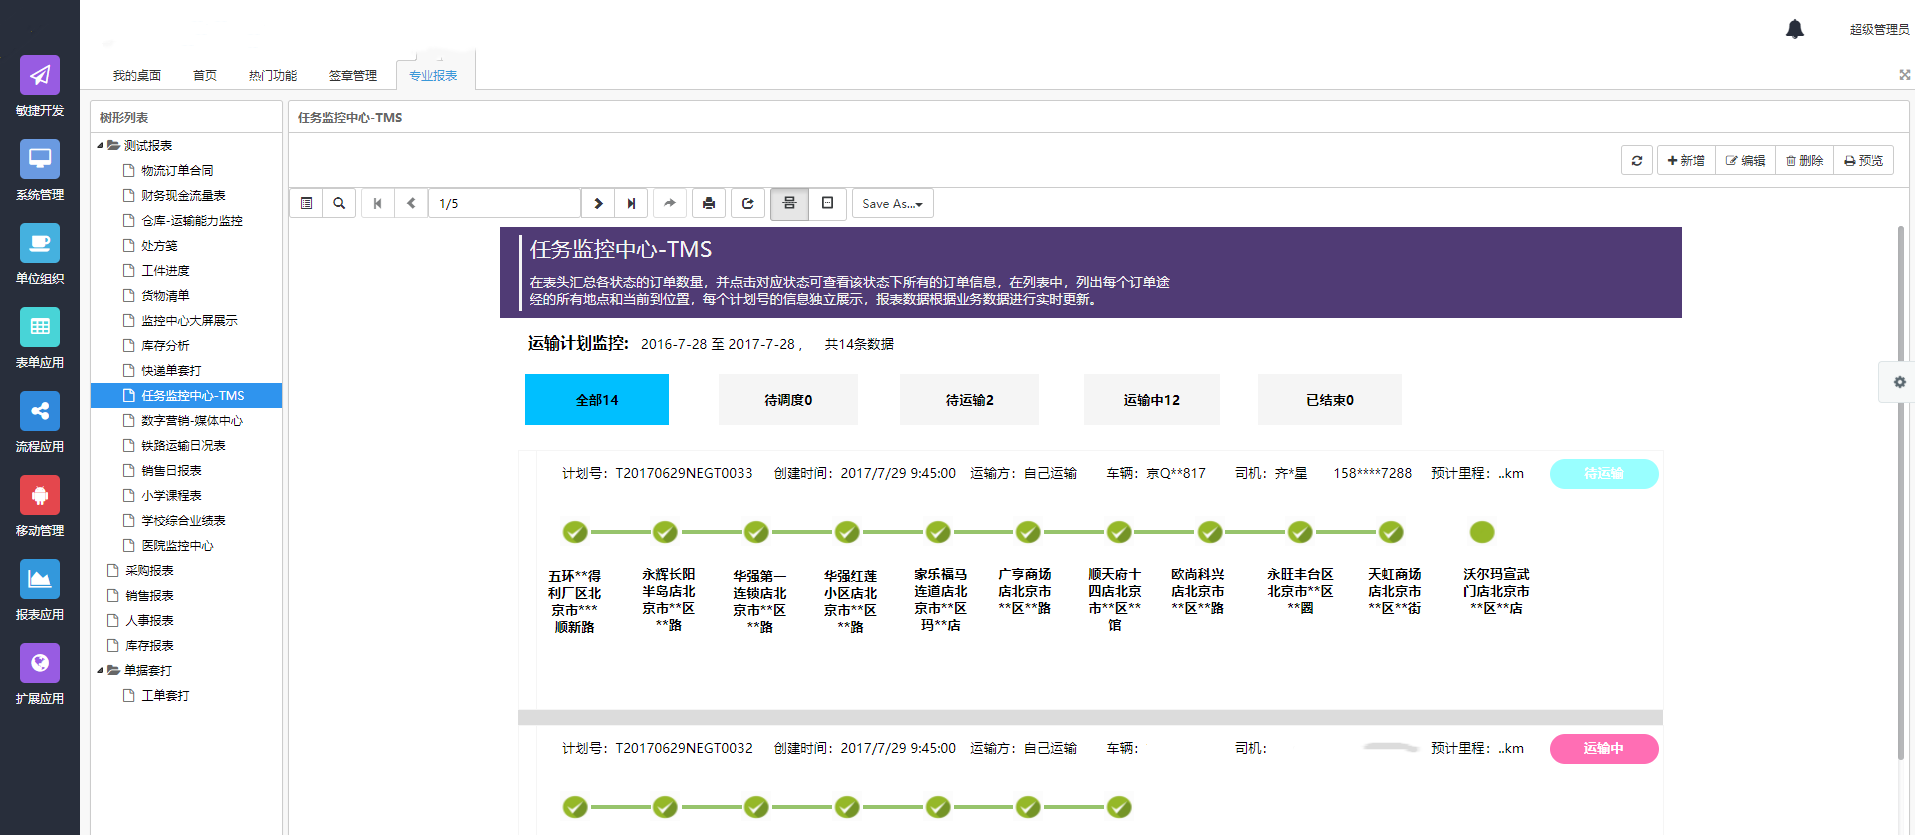The height and width of the screenshot is (835, 1915).
Task: Click refresh icon beside 新增 button
Action: pyautogui.click(x=1637, y=160)
